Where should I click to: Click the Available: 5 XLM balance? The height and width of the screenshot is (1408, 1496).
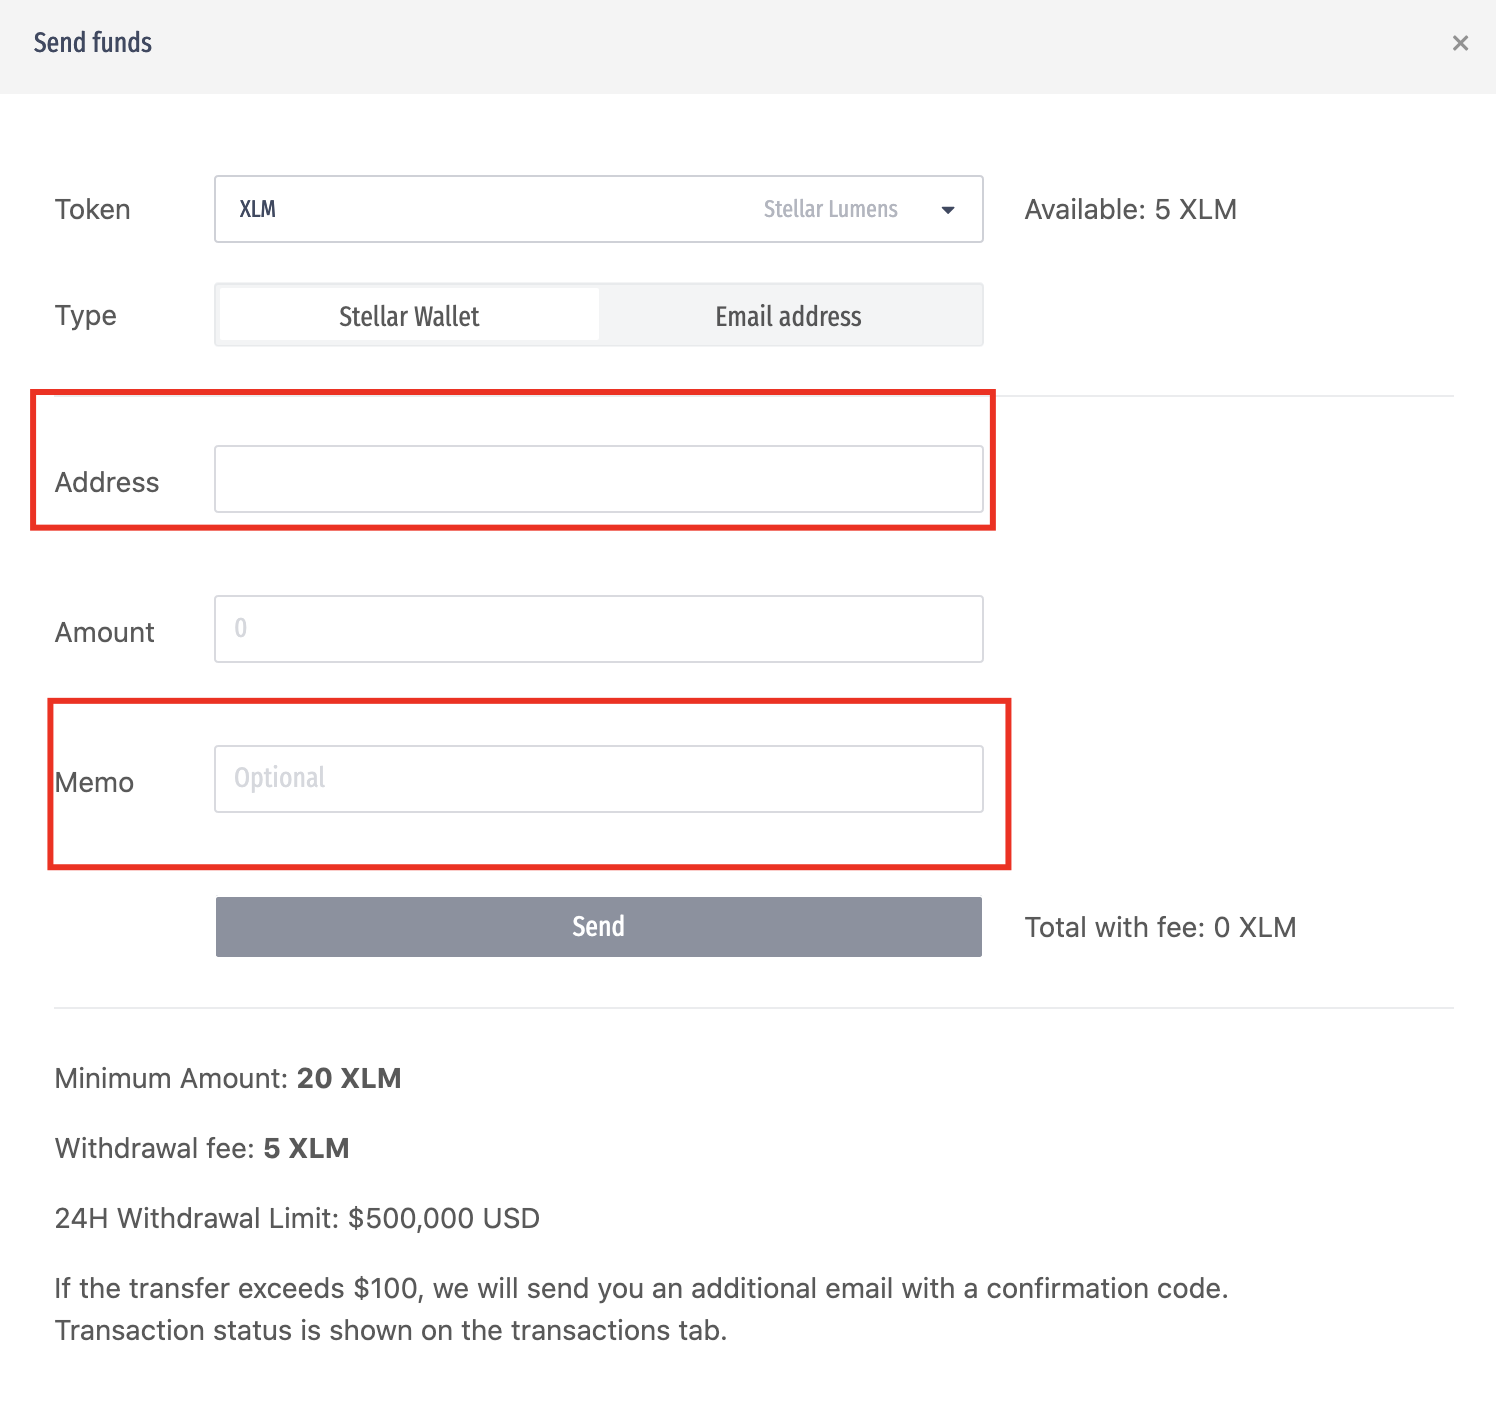point(1130,210)
